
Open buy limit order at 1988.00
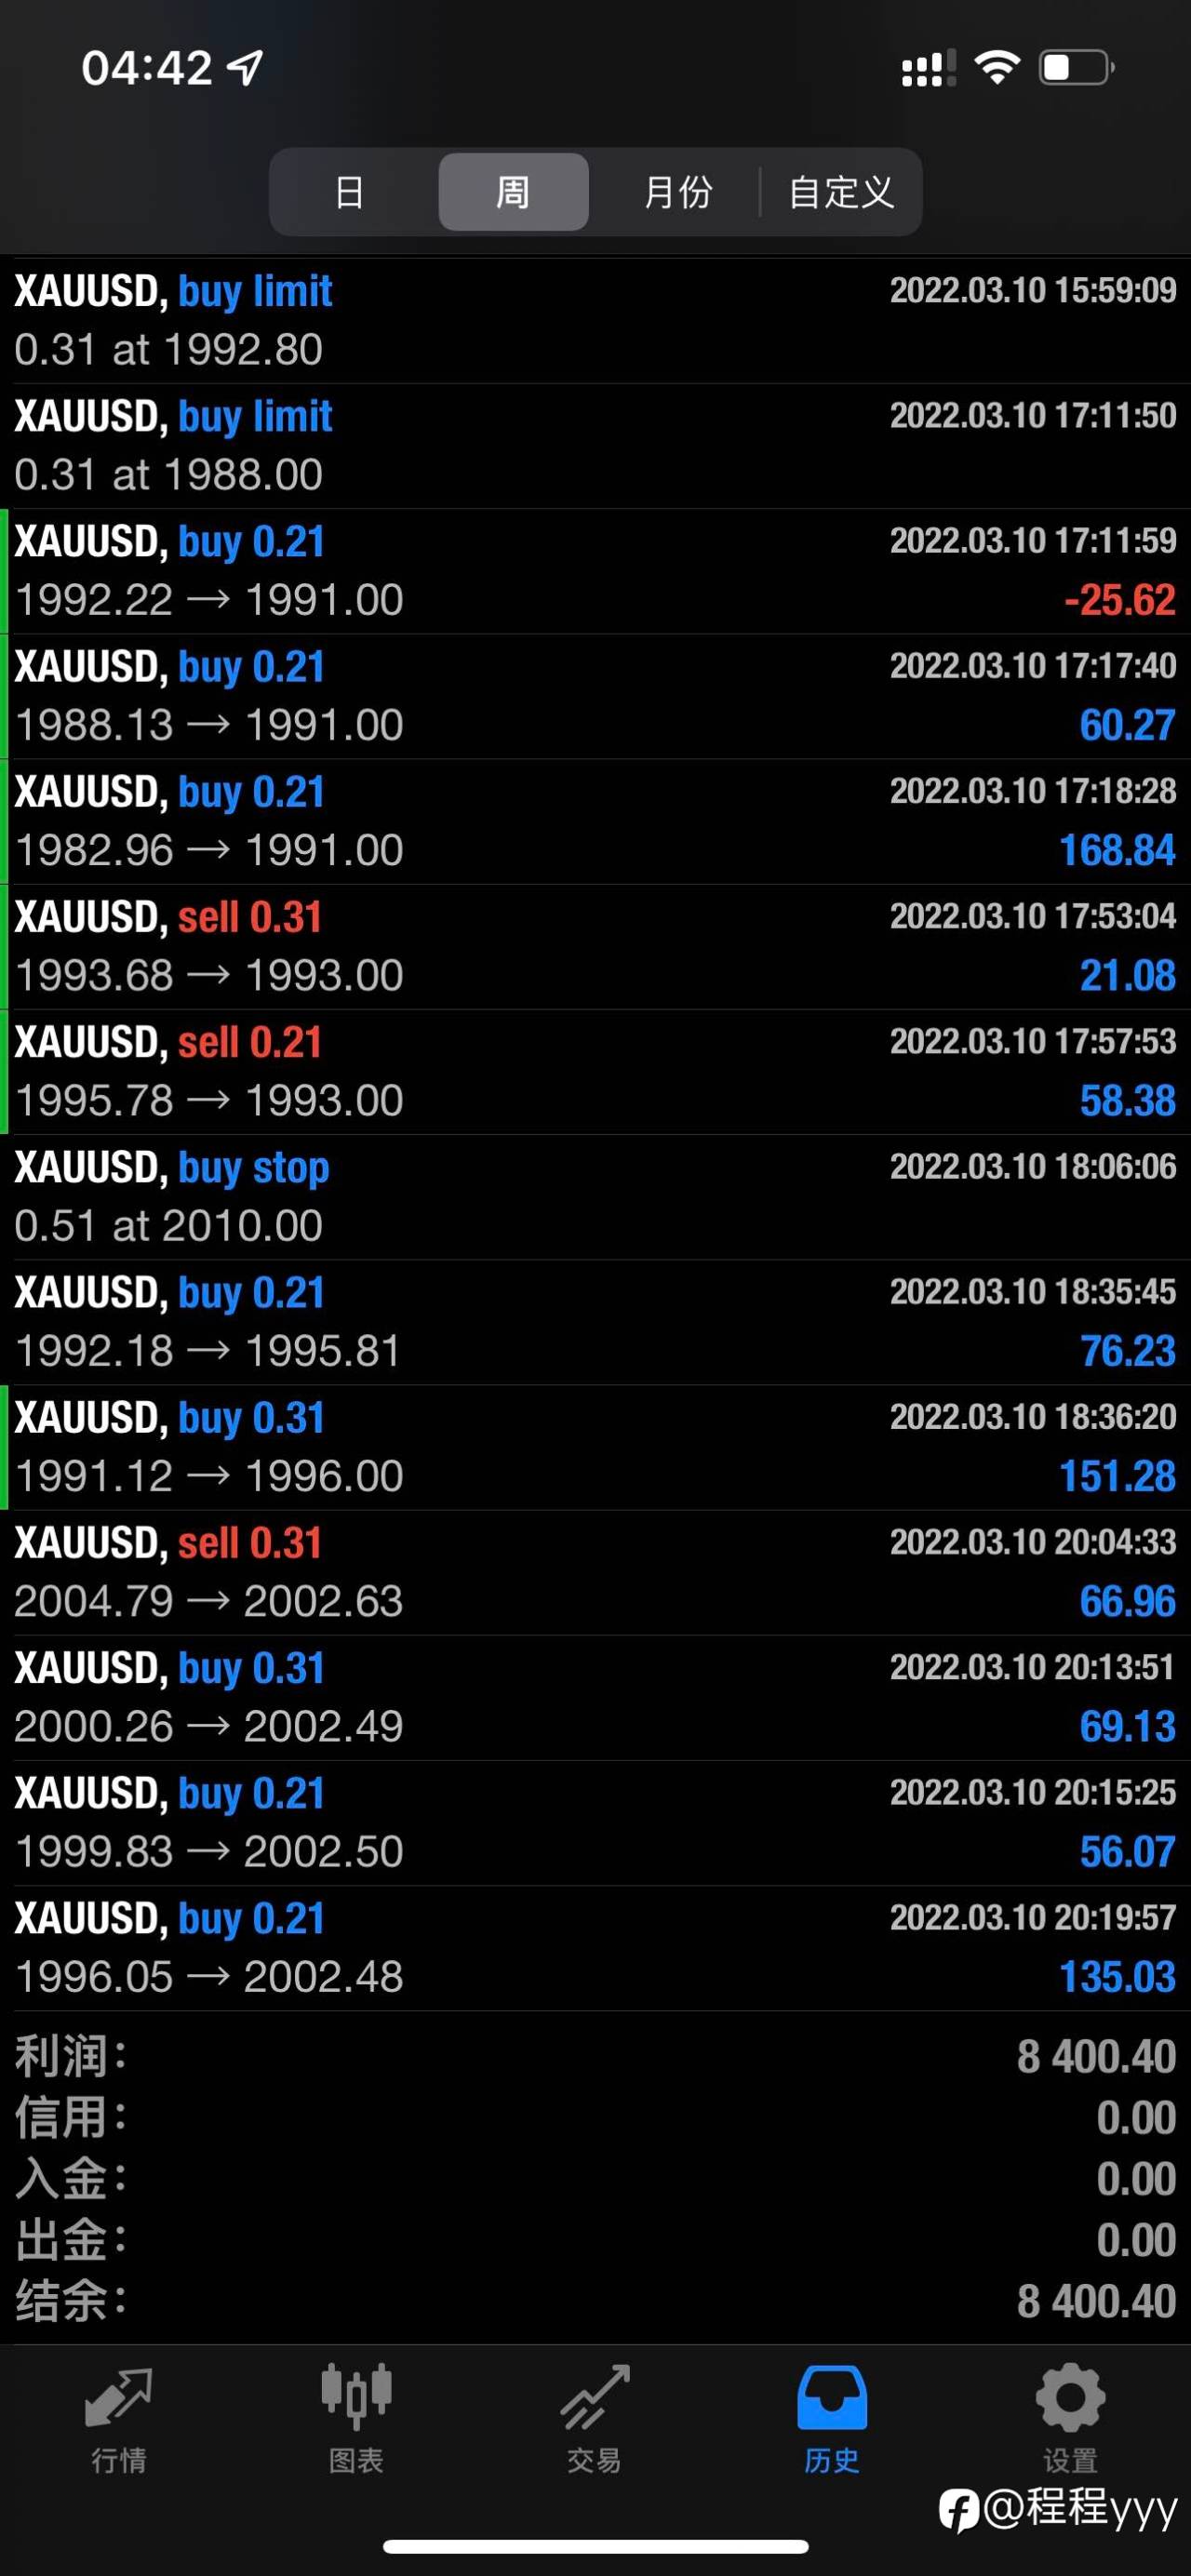[x=595, y=446]
